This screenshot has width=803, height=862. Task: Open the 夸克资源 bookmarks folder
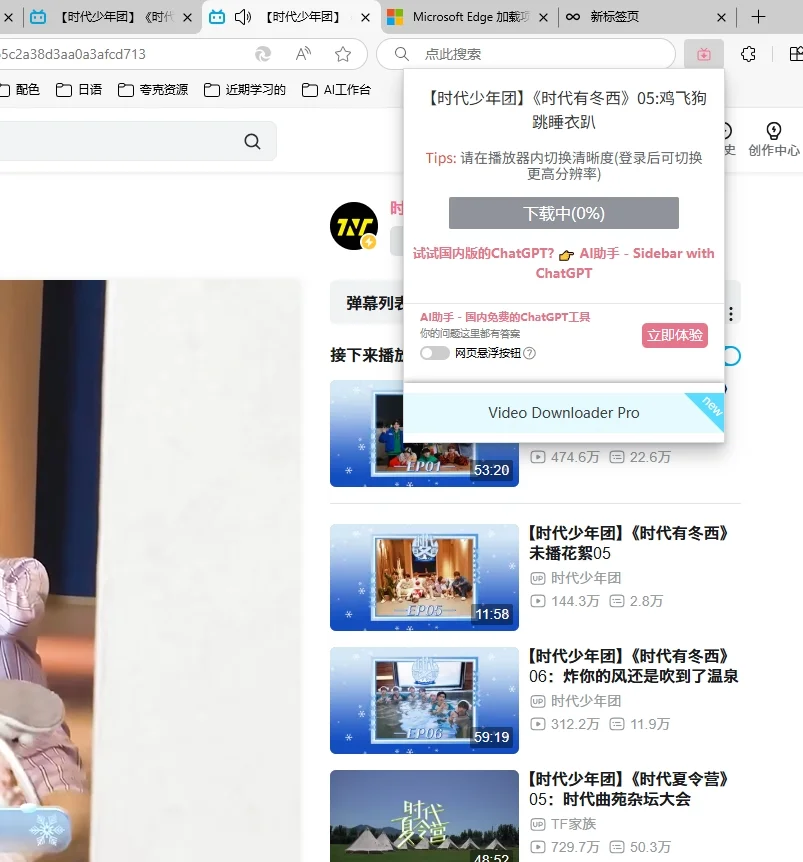tap(153, 90)
